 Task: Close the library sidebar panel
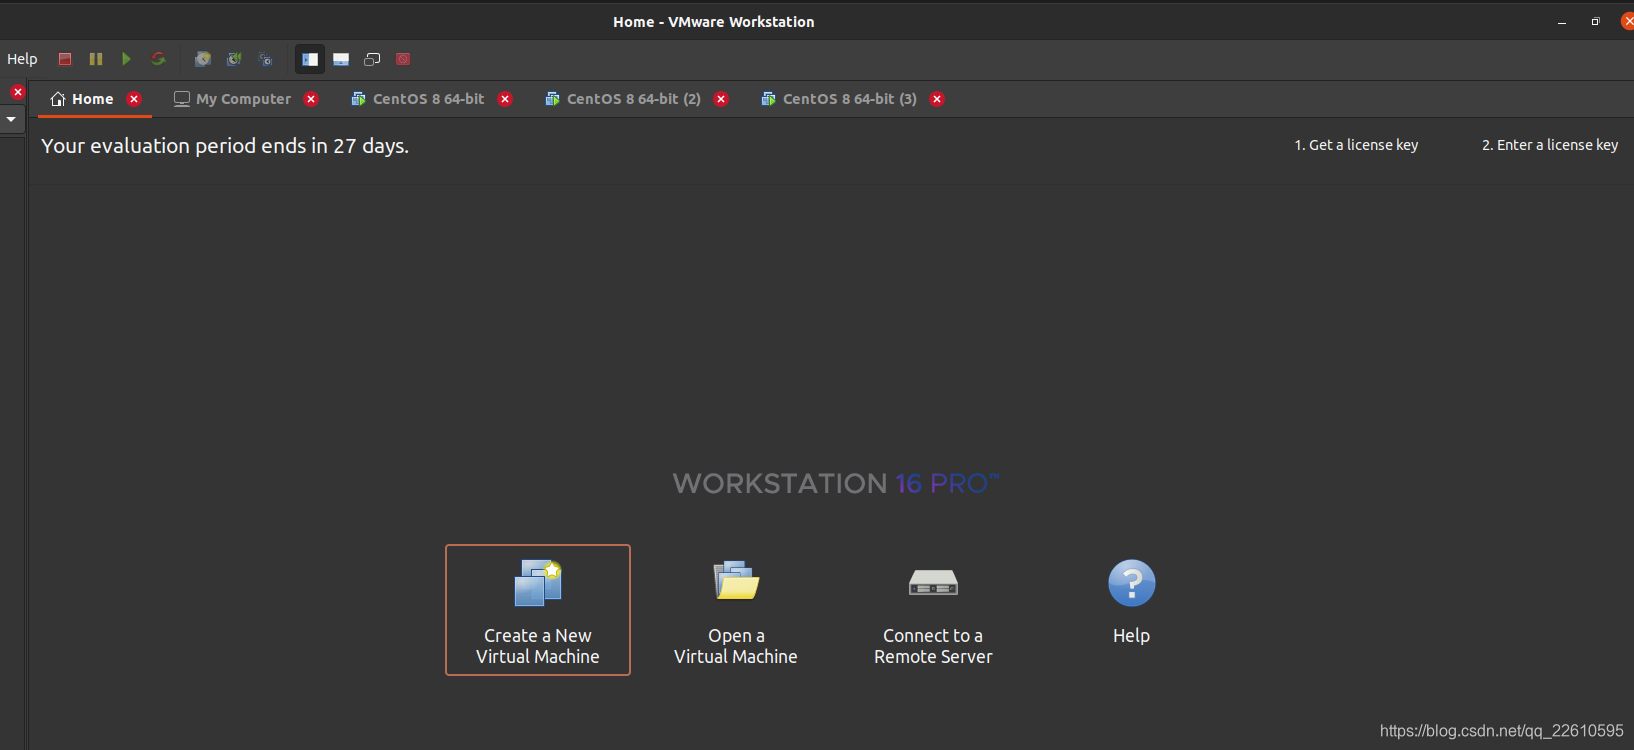(17, 92)
